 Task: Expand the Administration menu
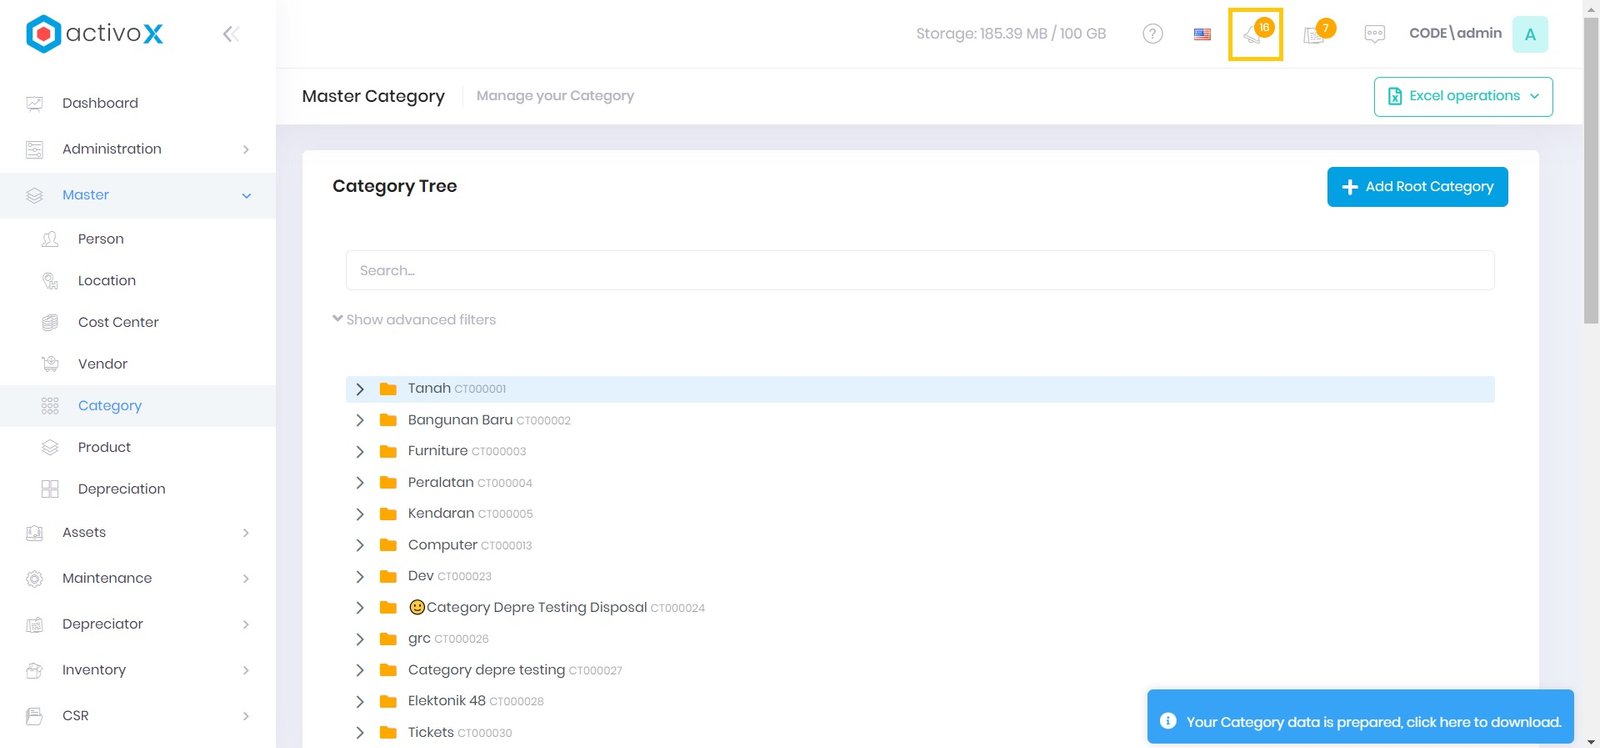point(138,149)
